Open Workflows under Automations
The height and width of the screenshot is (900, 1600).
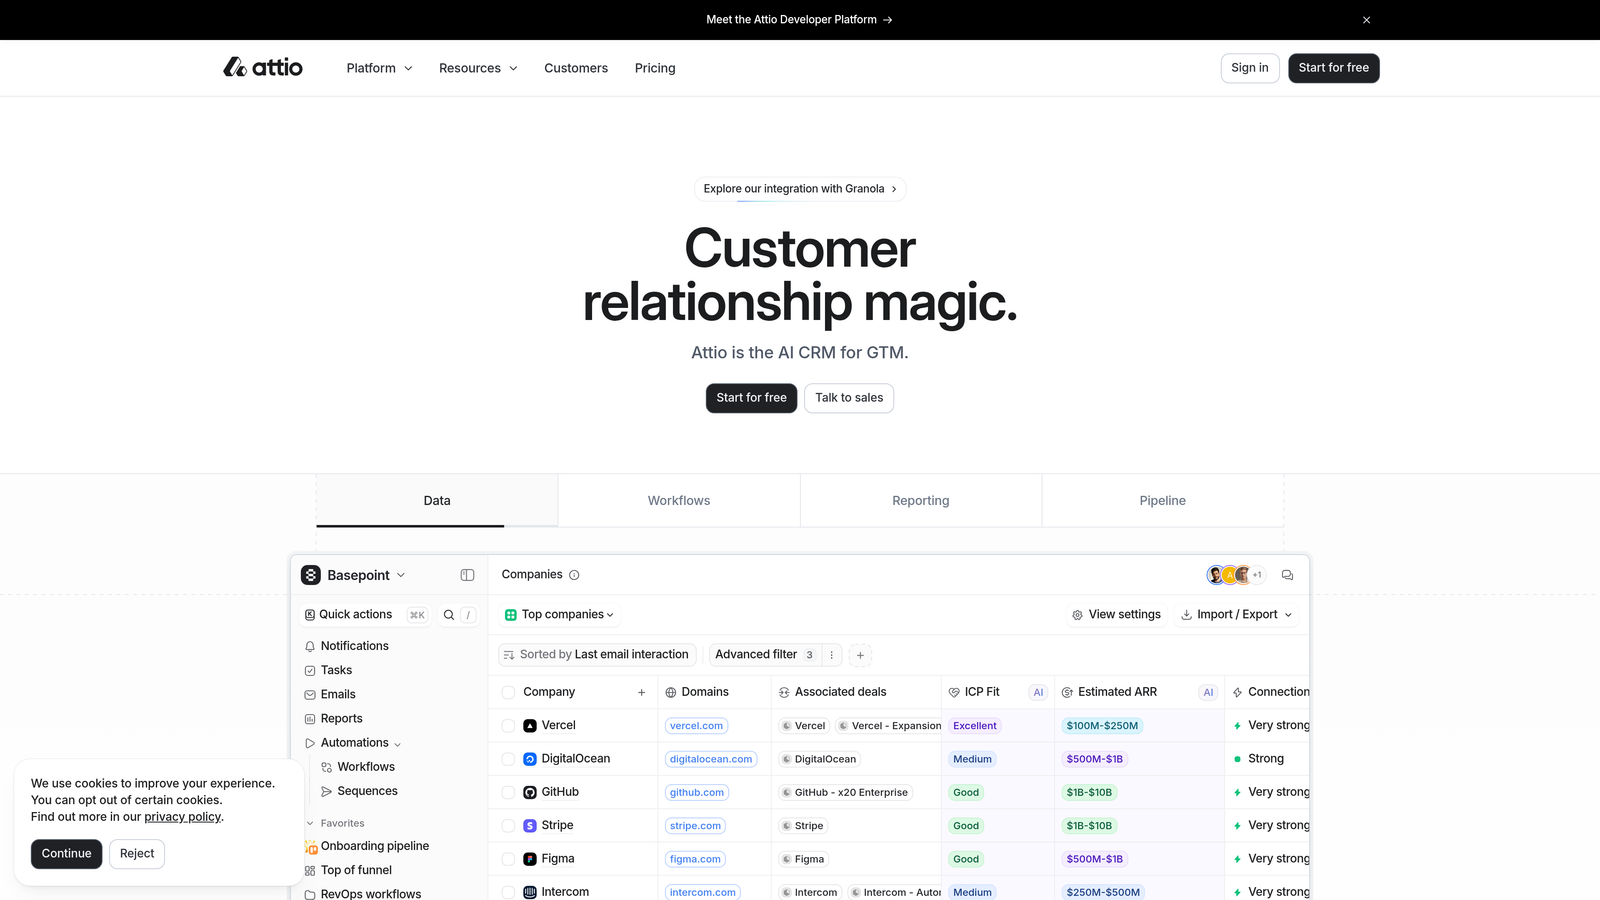[367, 766]
